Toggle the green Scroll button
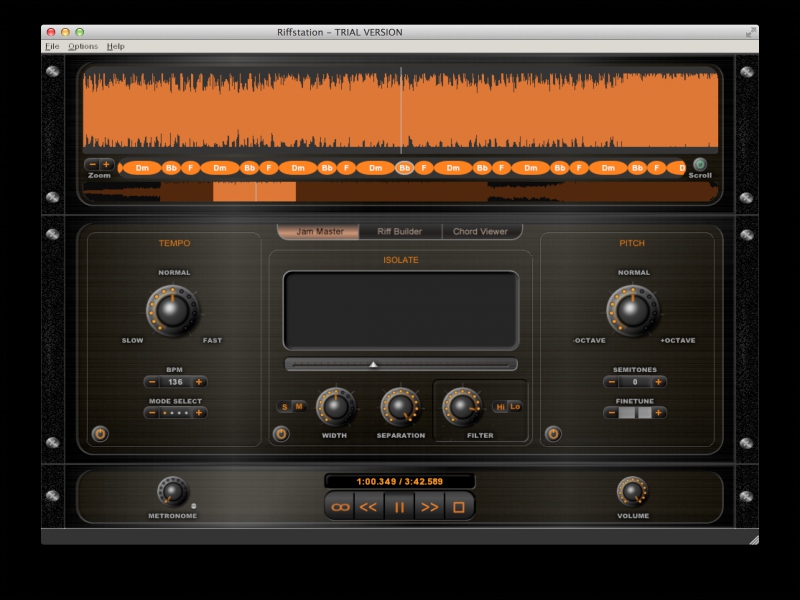Screen dimensions: 800x600 tap(700, 164)
